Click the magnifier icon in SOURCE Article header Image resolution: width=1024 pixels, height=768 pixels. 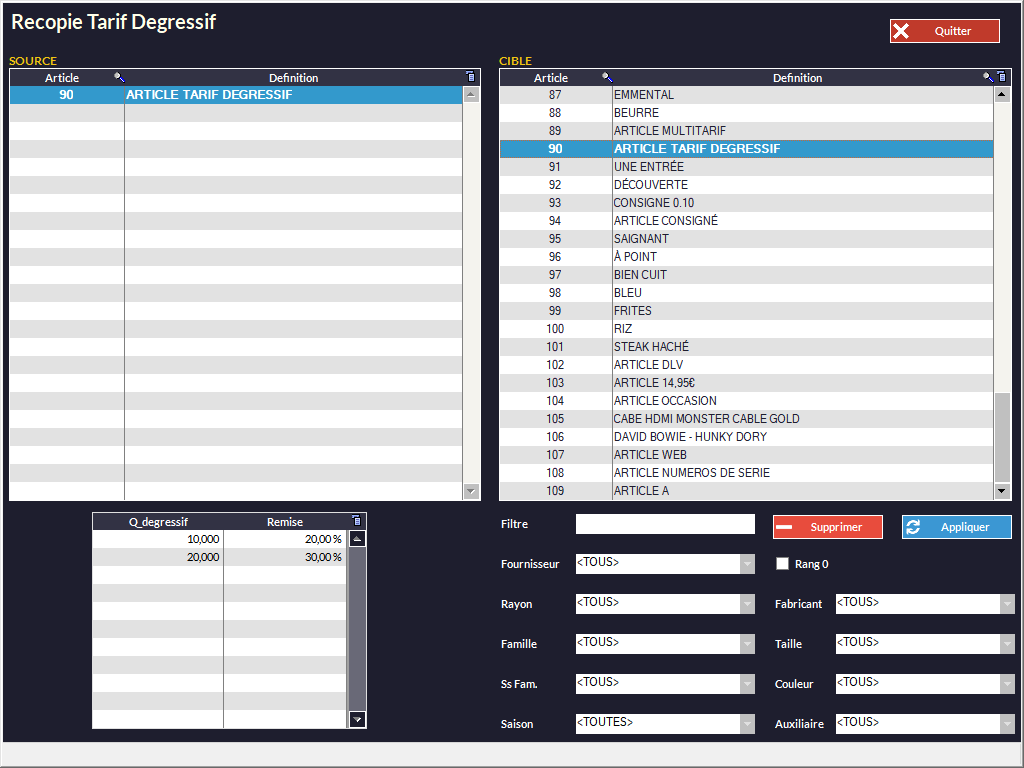(x=119, y=77)
